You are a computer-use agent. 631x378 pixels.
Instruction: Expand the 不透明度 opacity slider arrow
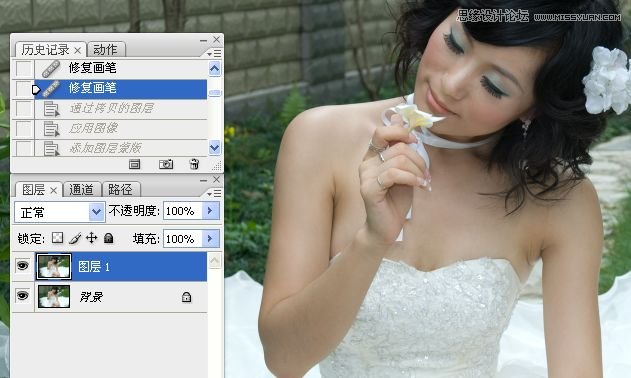tap(210, 211)
